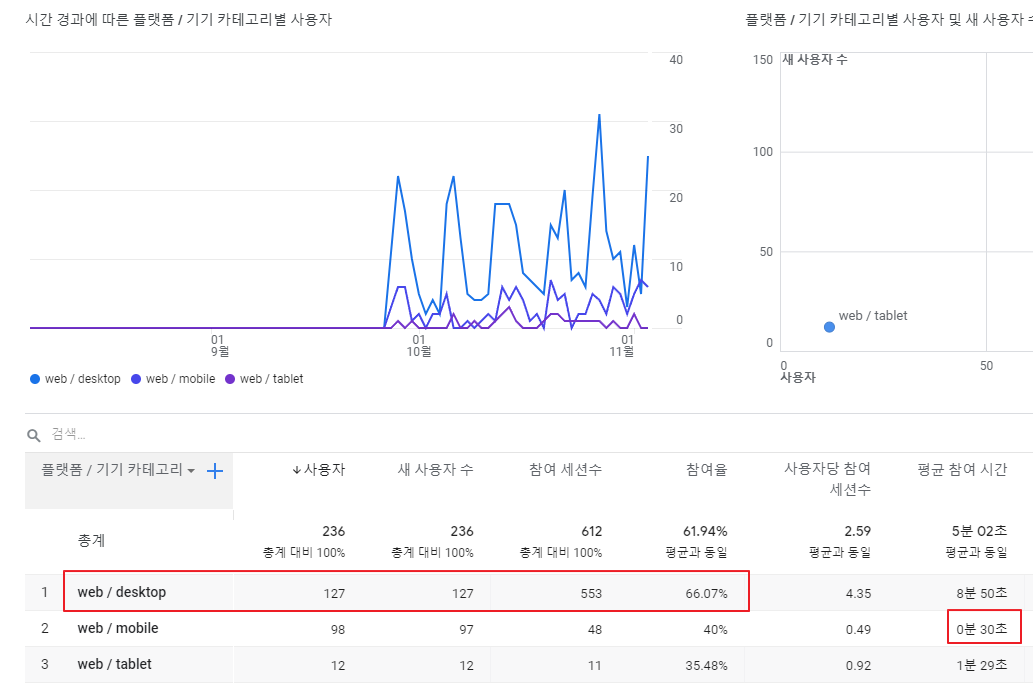This screenshot has height=687, width=1033.
Task: Click tablet sessions per user 0.92
Action: 858,665
